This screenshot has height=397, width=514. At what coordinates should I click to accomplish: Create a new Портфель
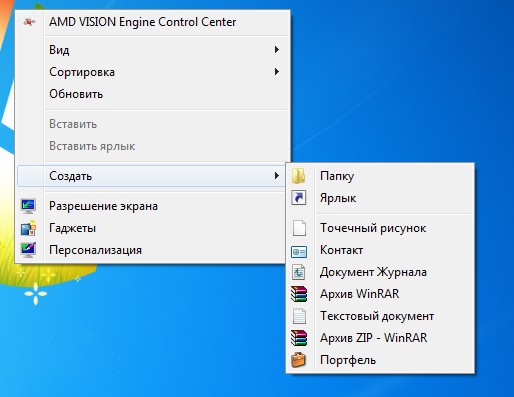380,360
